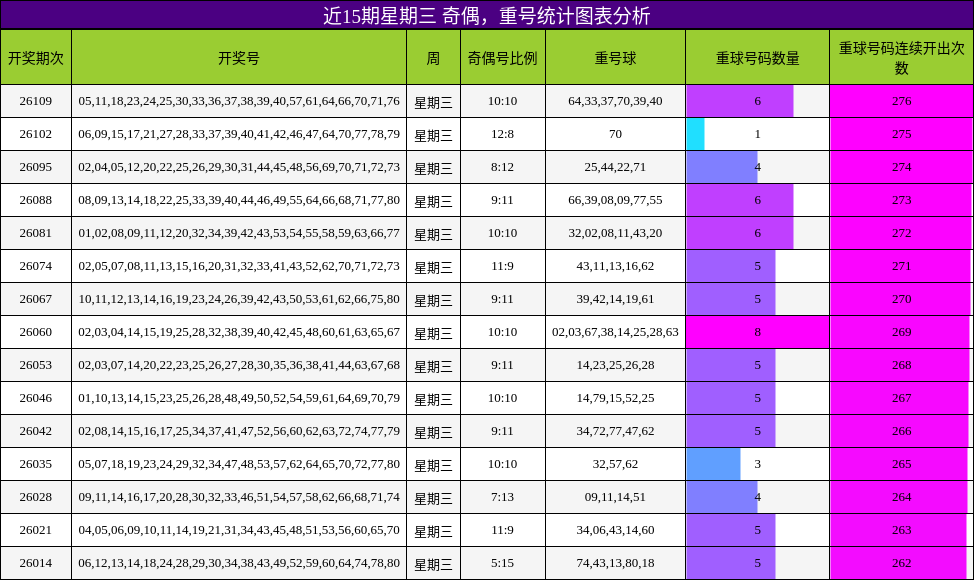Click the 奇偶号比例 column header

(x=503, y=58)
